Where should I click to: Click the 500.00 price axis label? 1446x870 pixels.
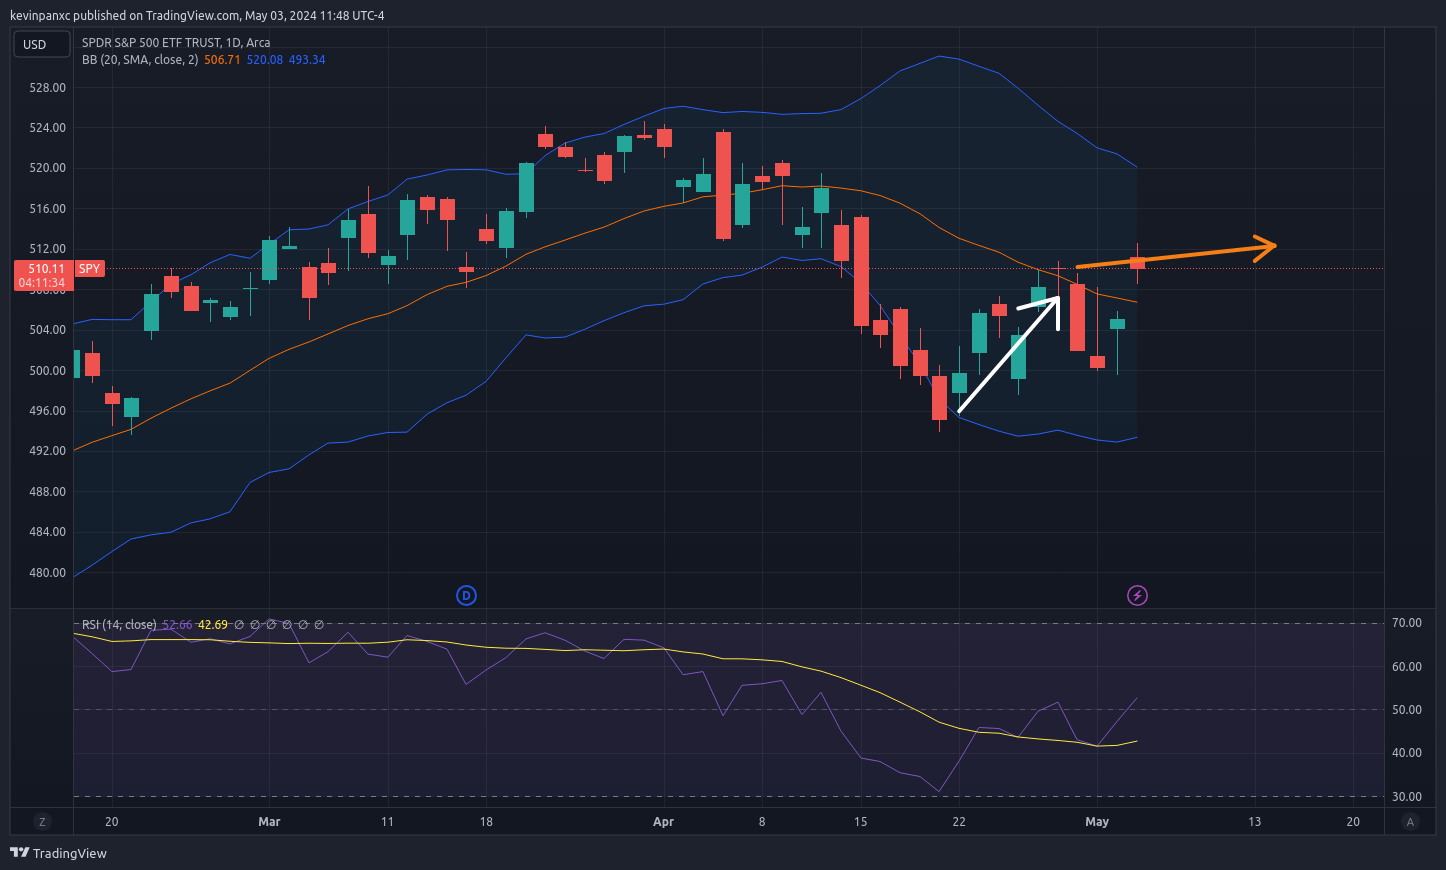pos(47,370)
